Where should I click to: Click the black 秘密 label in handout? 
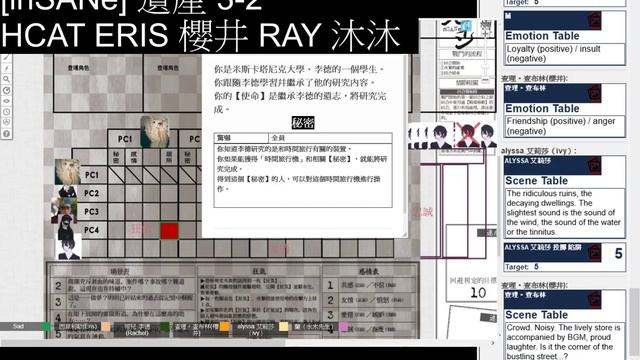[x=303, y=122]
